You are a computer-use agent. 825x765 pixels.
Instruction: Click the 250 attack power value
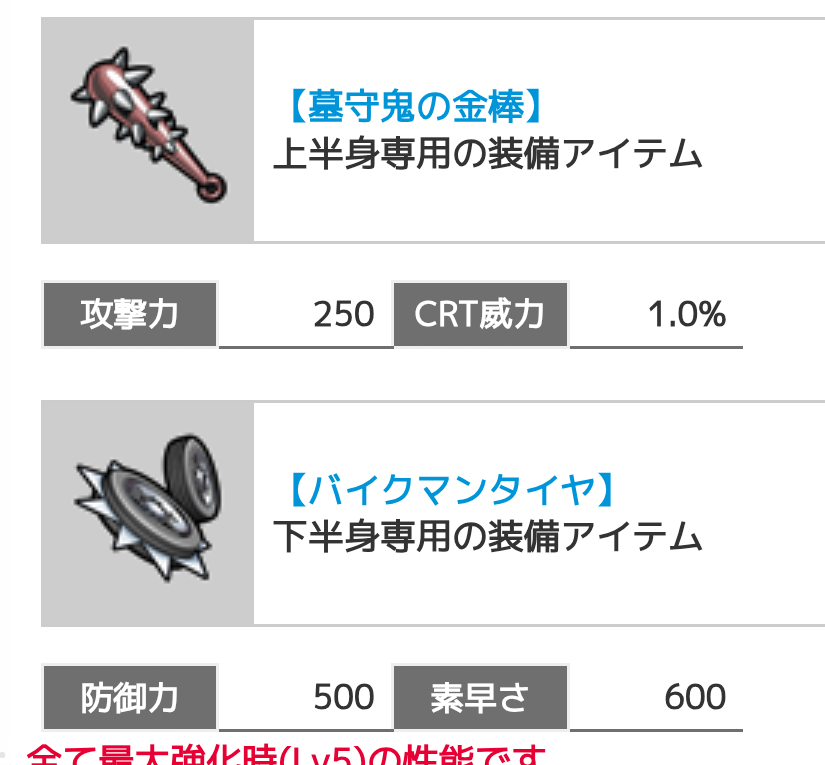point(344,315)
